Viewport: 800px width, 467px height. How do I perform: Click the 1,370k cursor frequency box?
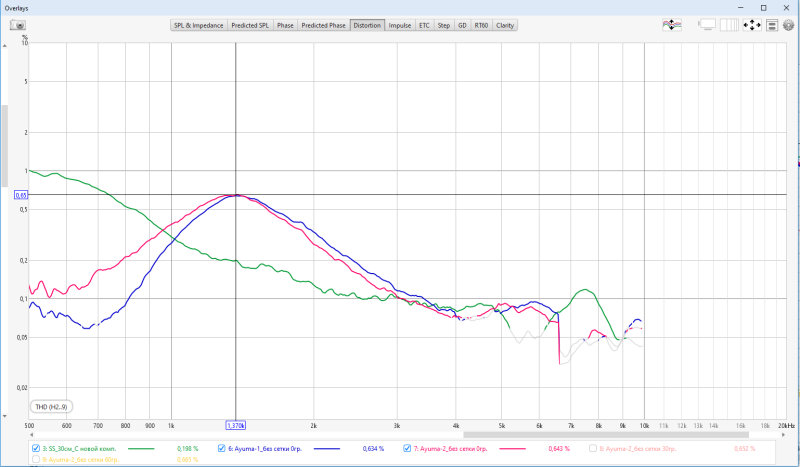click(236, 425)
